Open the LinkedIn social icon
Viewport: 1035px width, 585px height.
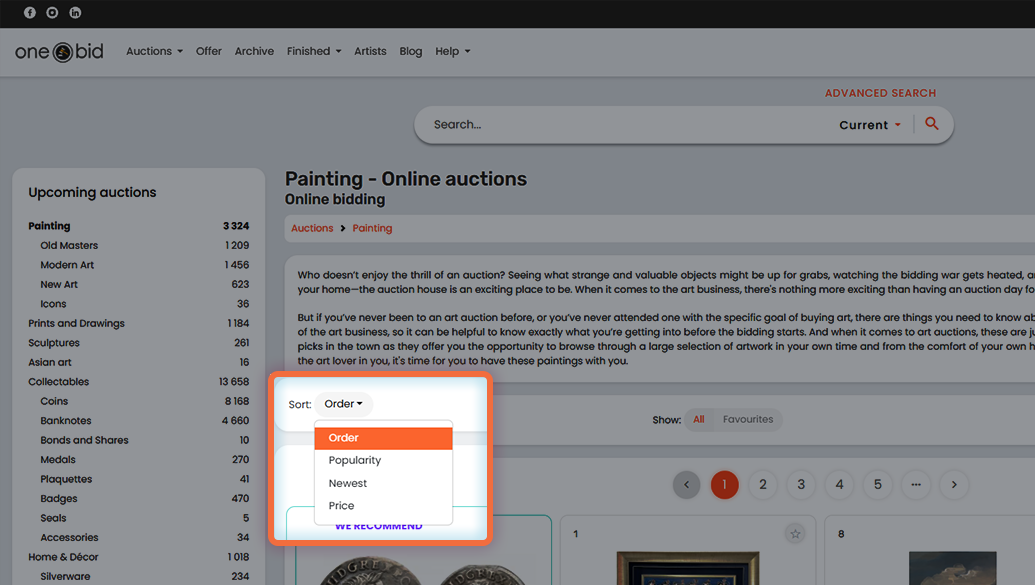pos(75,13)
